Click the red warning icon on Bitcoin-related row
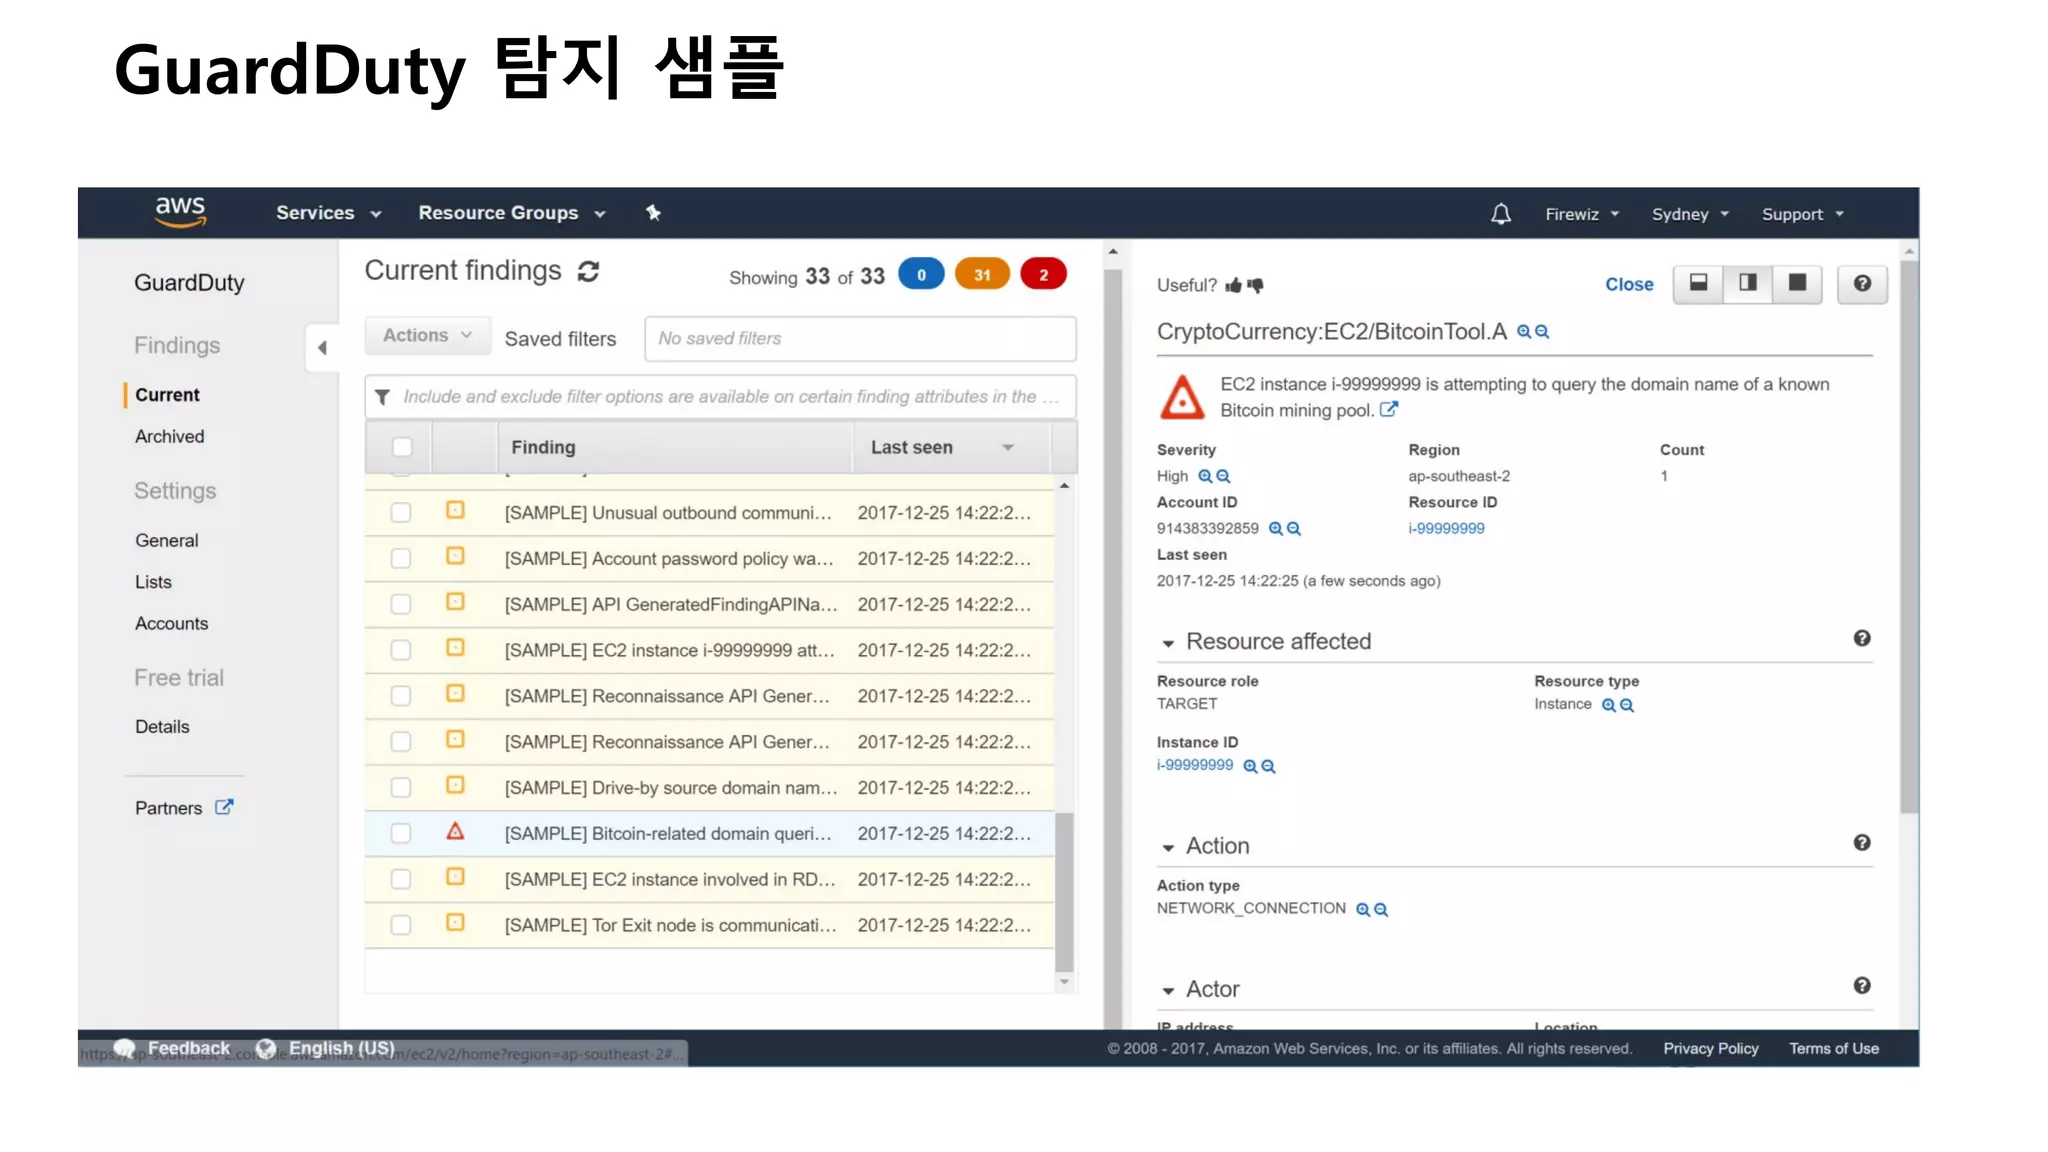 click(x=455, y=831)
